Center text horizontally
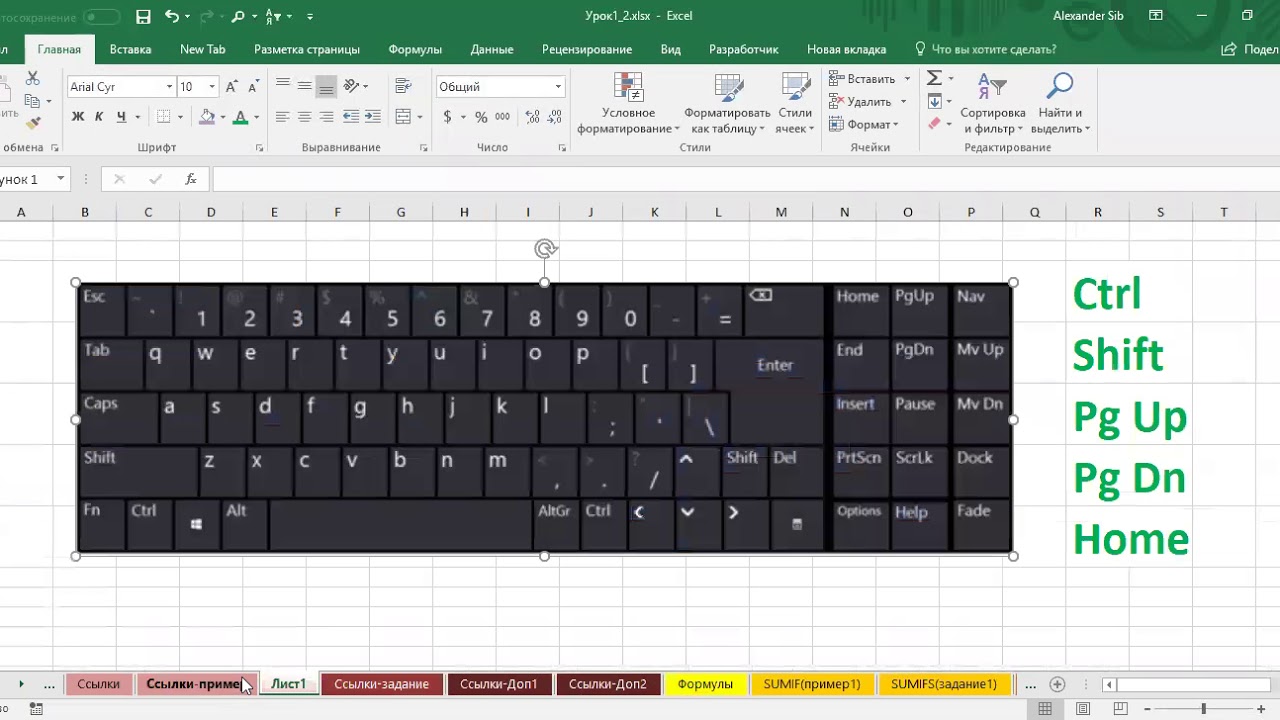The image size is (1280, 720). (x=304, y=117)
